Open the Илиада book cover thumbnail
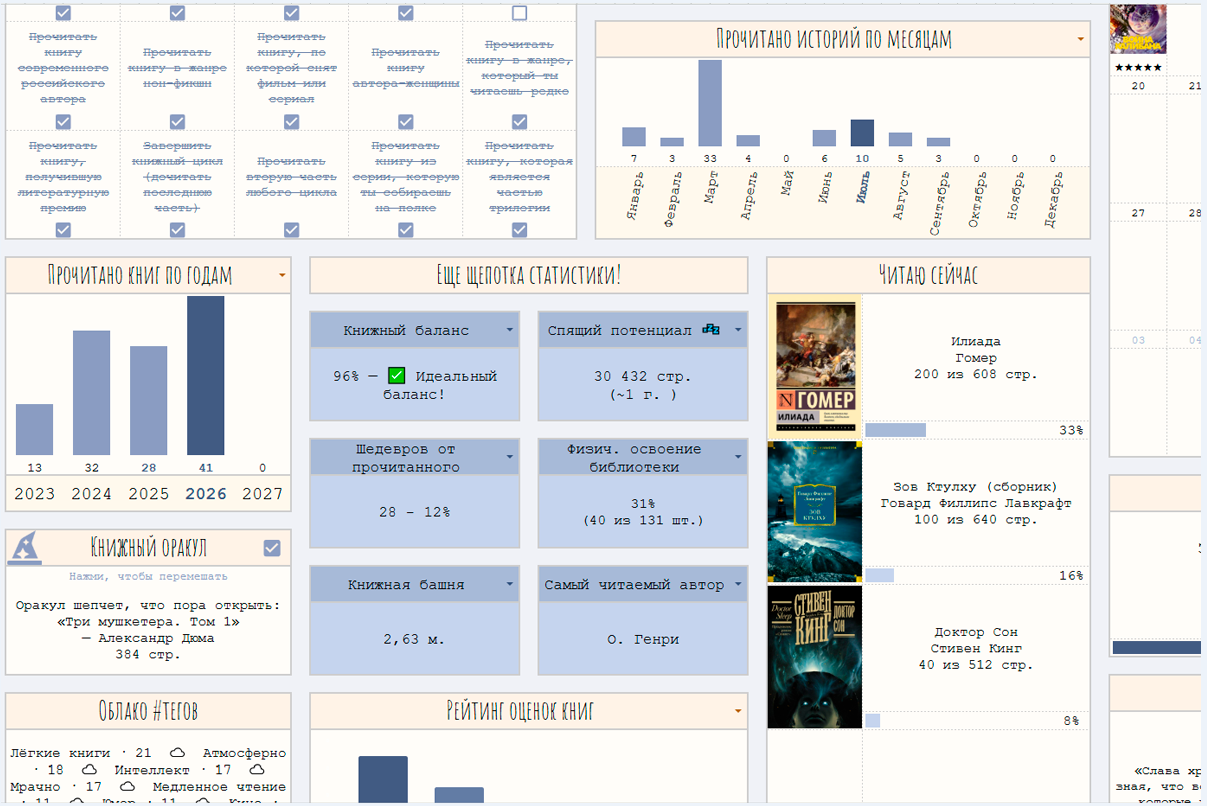 (815, 367)
